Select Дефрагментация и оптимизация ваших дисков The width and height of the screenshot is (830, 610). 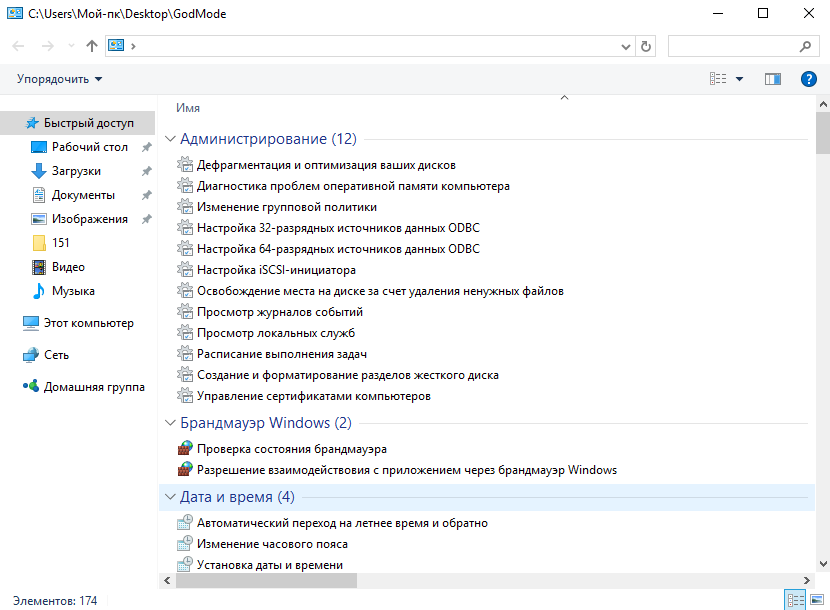pyautogui.click(x=326, y=165)
